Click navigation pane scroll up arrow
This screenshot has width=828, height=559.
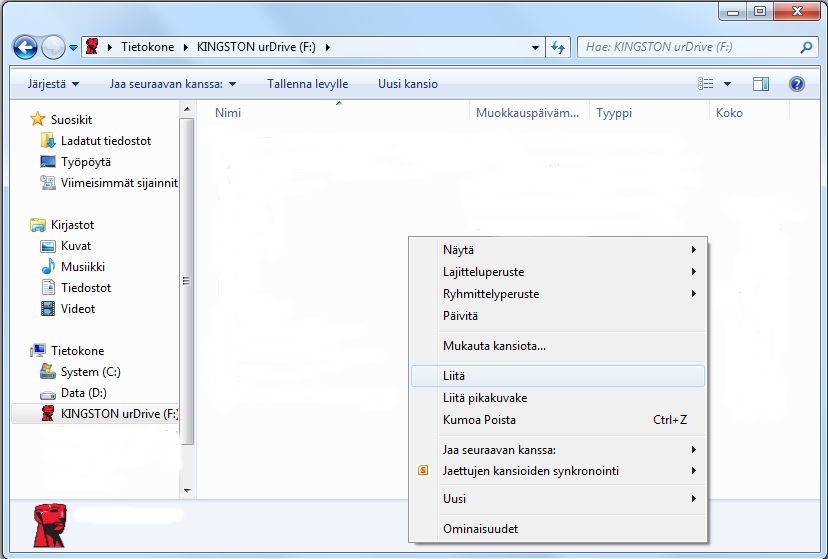click(187, 109)
